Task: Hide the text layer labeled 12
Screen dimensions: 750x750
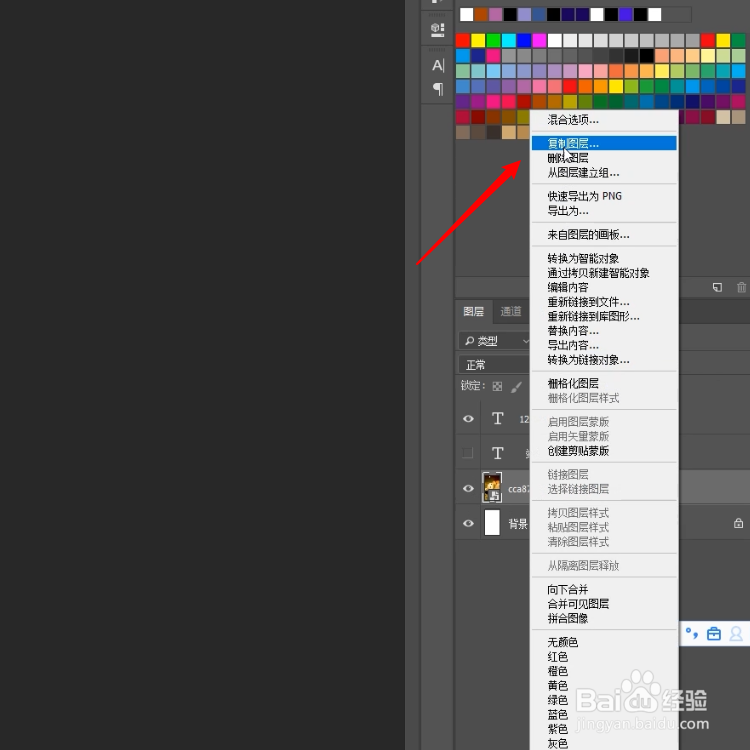Action: tap(468, 419)
